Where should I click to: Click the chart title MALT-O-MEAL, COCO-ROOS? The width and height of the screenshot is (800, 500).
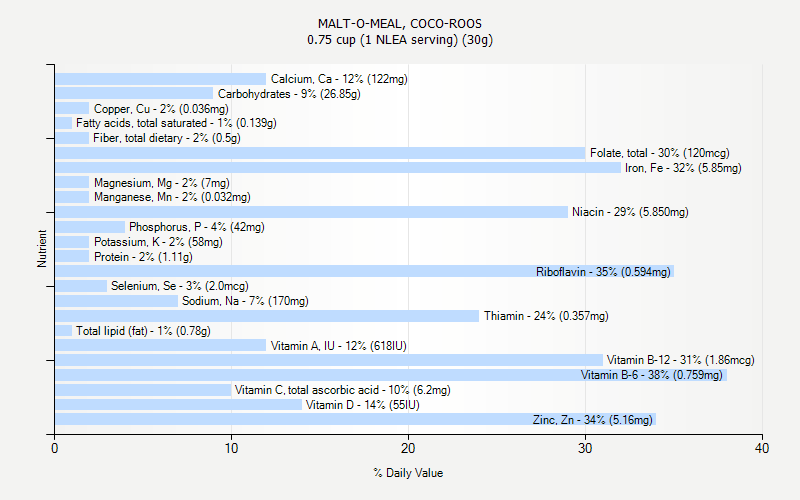(x=399, y=24)
